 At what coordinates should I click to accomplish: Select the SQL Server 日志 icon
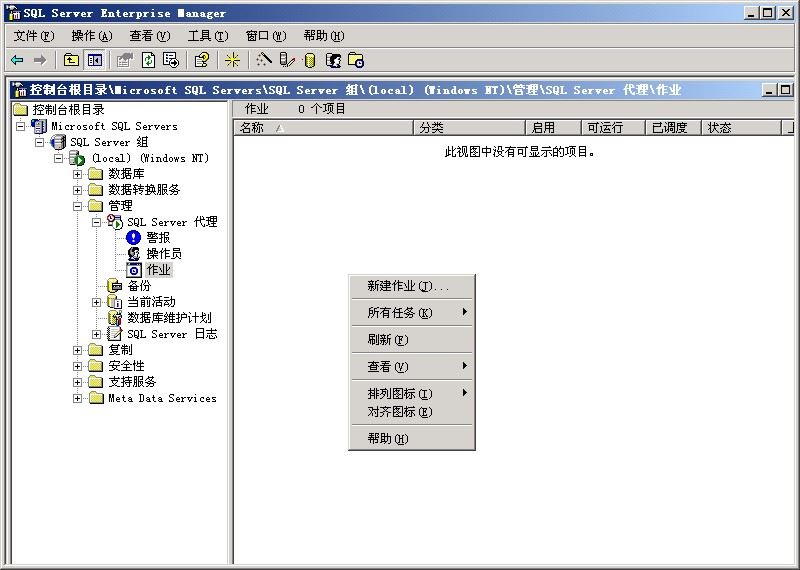coord(115,334)
